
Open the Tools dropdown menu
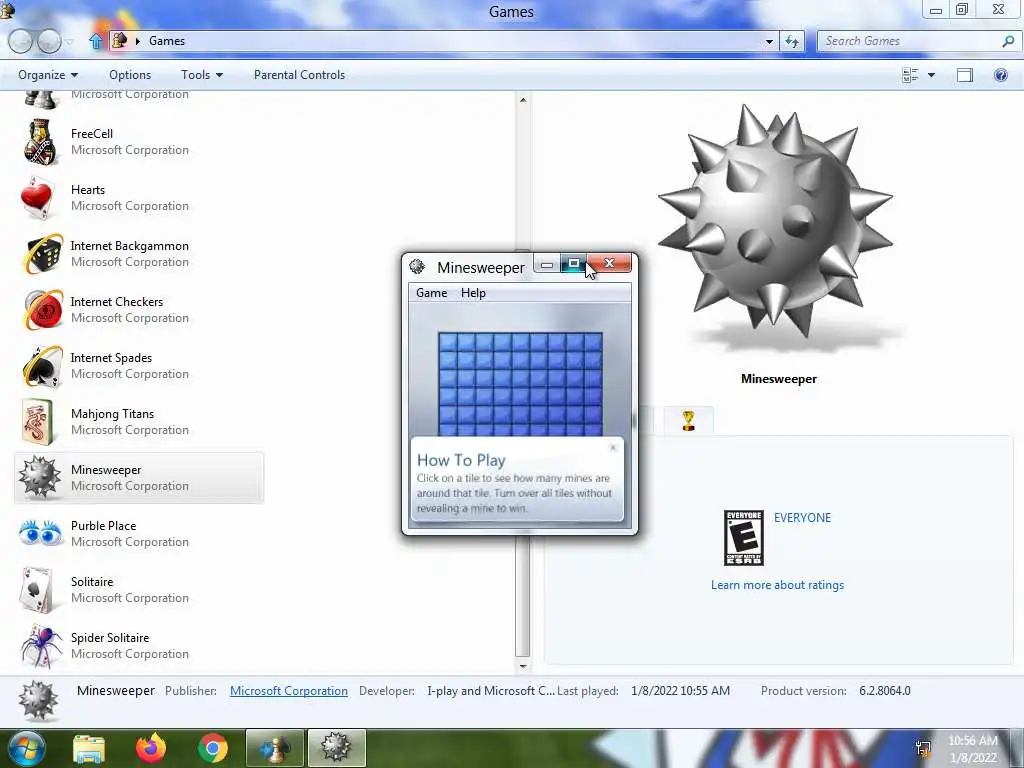tap(202, 75)
